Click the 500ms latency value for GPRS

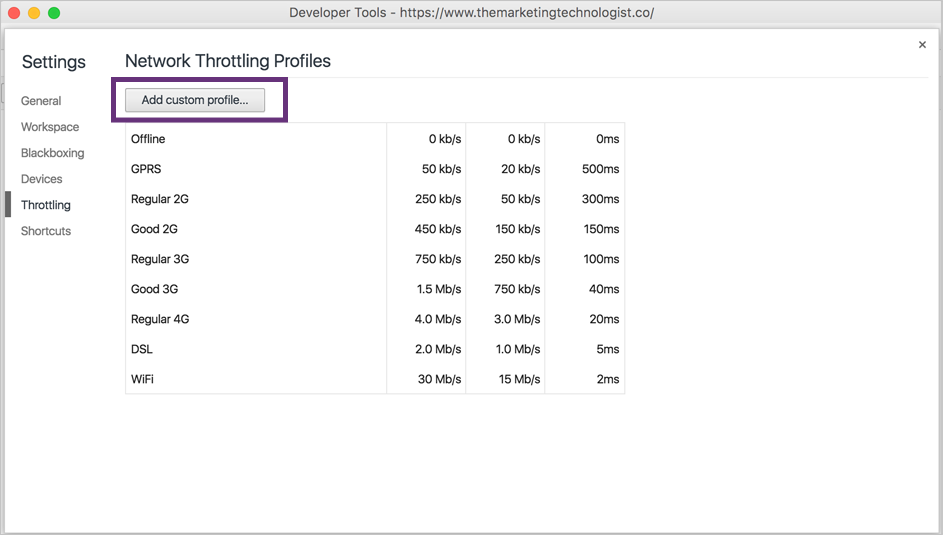point(600,169)
